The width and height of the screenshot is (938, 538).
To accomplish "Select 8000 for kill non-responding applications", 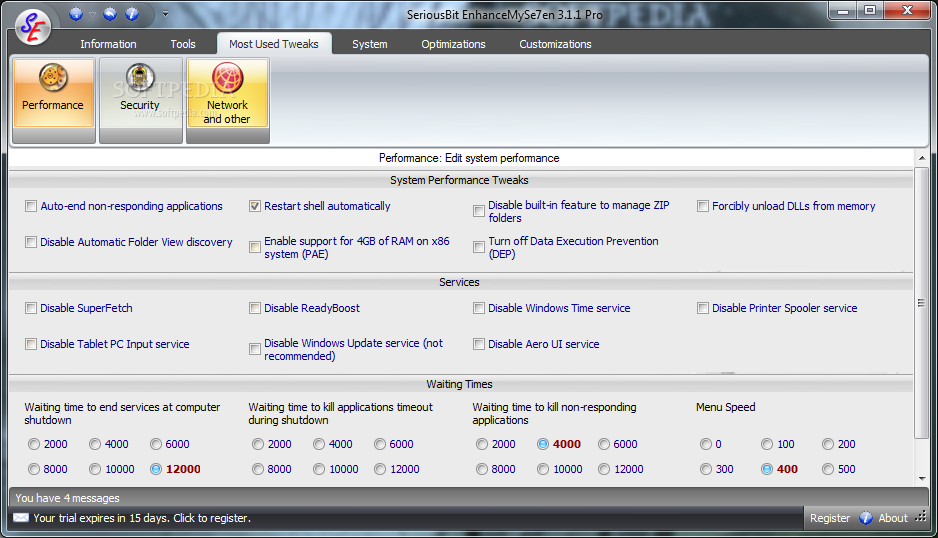I will (482, 469).
